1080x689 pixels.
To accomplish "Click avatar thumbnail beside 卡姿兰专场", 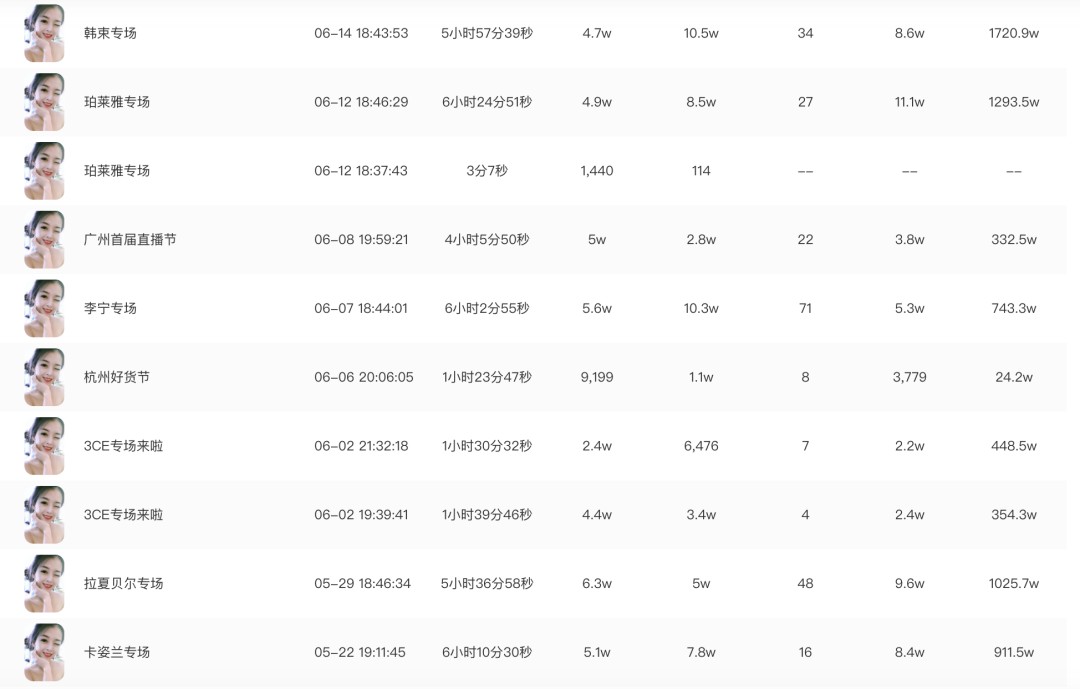I will [44, 652].
